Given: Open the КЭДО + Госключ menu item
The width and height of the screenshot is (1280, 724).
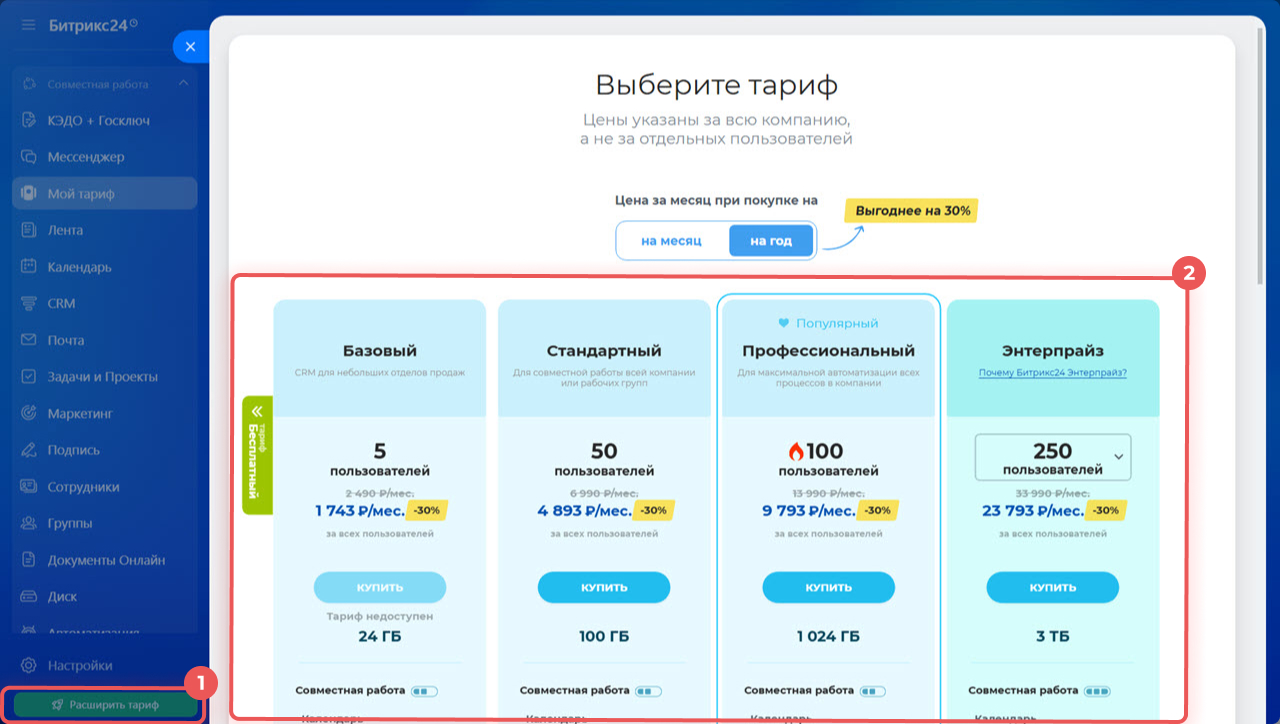Looking at the screenshot, I should [105, 120].
